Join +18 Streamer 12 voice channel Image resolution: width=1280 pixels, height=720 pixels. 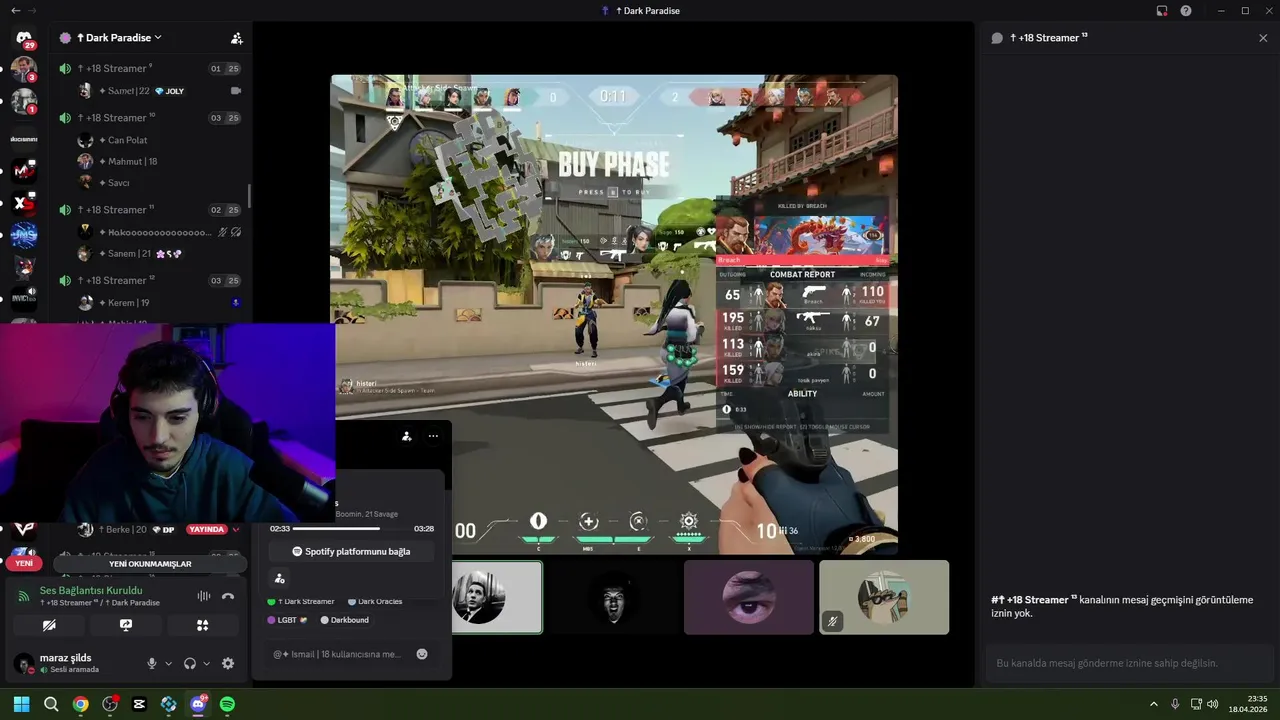pyautogui.click(x=150, y=280)
